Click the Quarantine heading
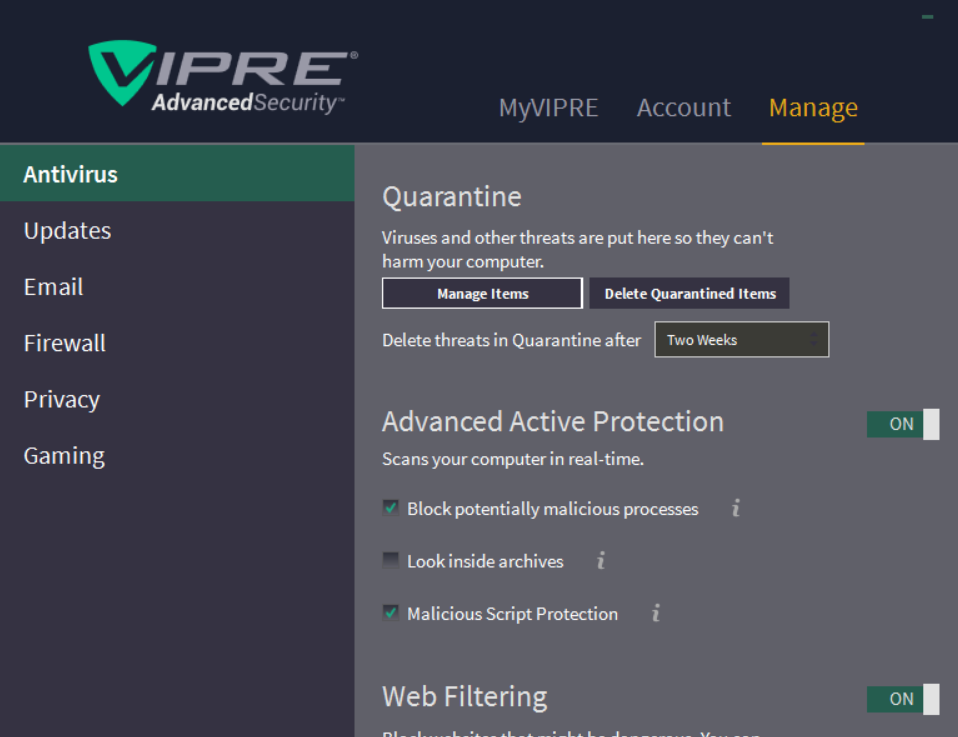The width and height of the screenshot is (958, 737). point(452,197)
